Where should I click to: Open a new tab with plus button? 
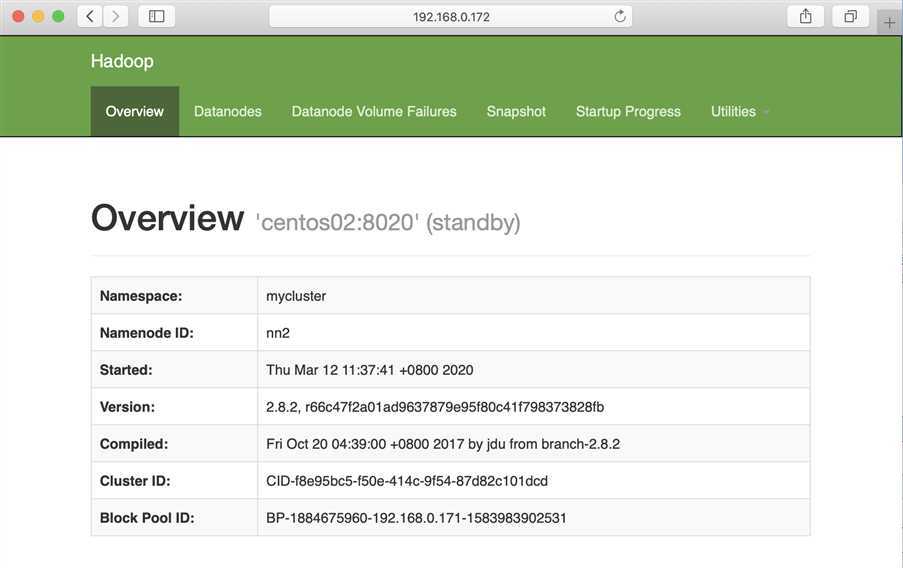click(x=889, y=22)
